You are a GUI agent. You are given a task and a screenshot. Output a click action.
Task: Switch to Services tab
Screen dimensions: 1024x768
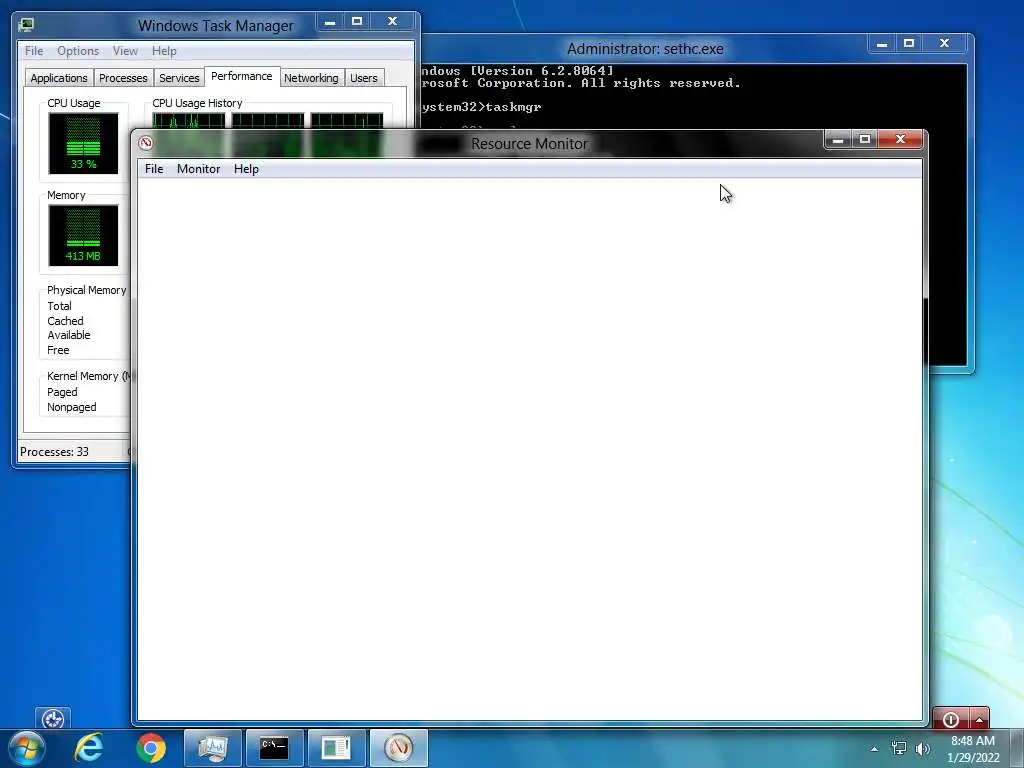179,78
